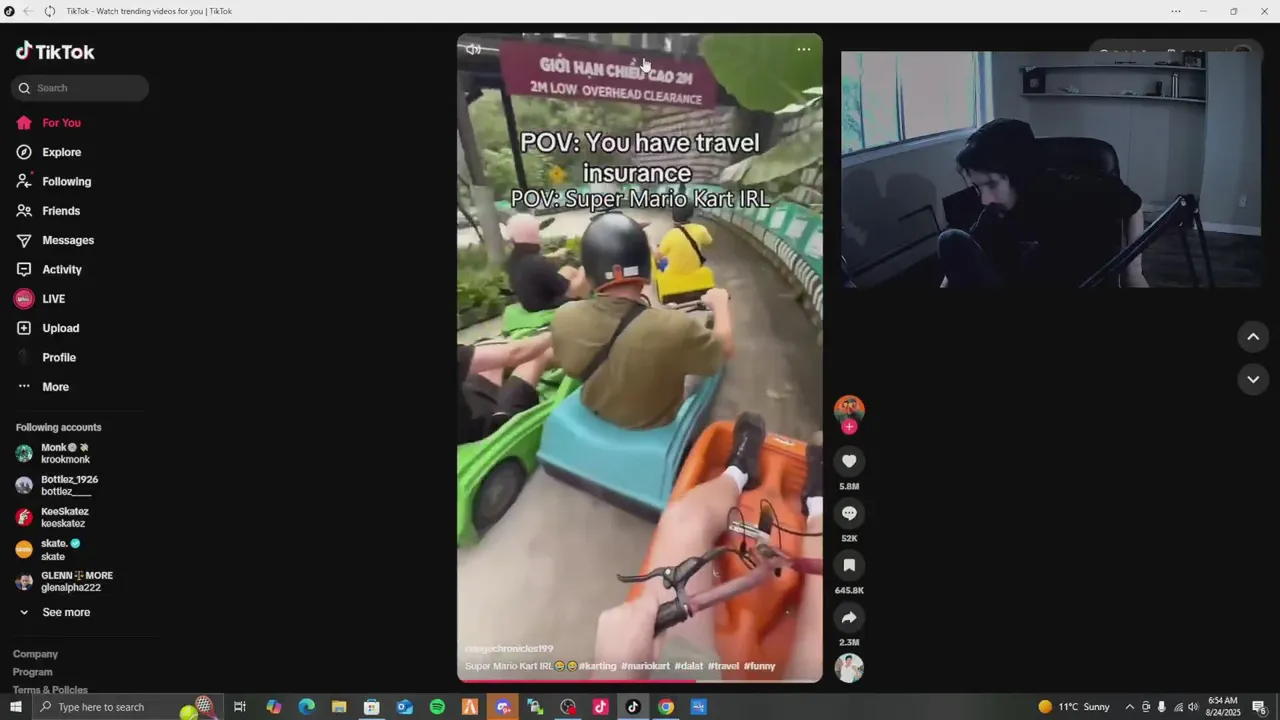Viewport: 1280px width, 720px height.
Task: Open Task View on the taskbar
Action: click(240, 707)
